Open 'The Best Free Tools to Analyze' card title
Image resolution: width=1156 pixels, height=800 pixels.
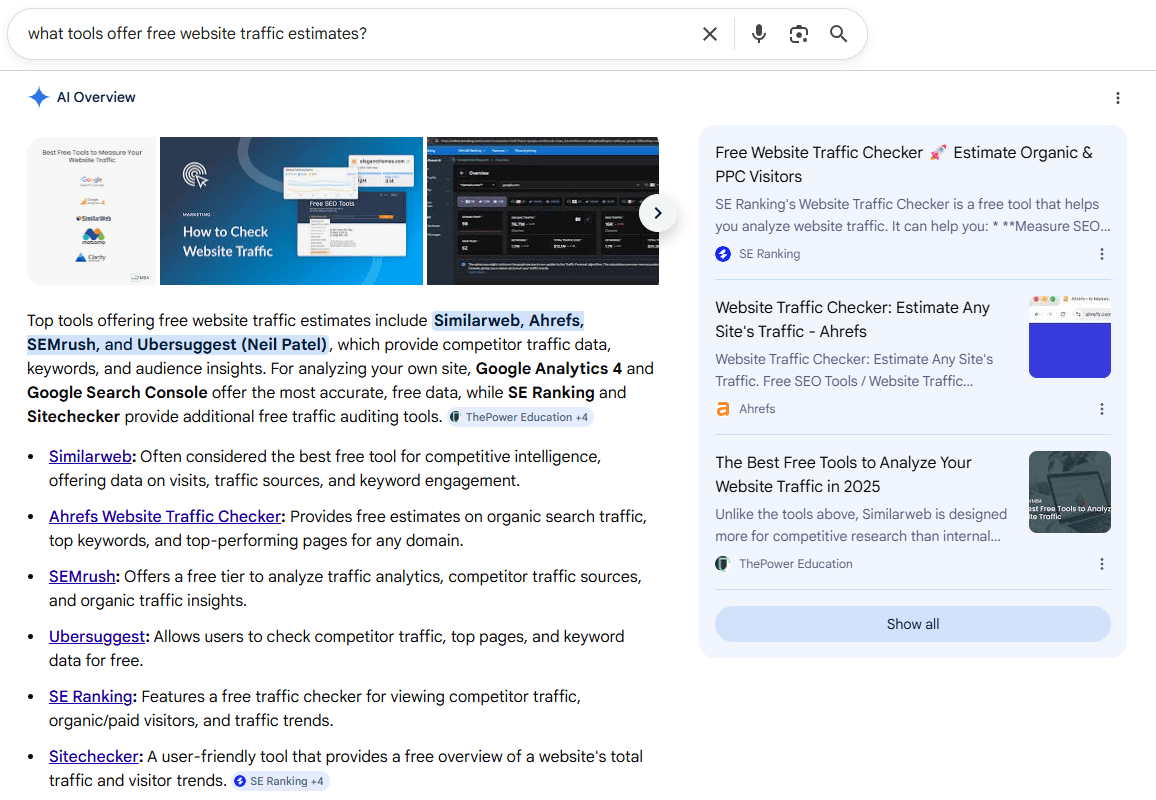[843, 474]
